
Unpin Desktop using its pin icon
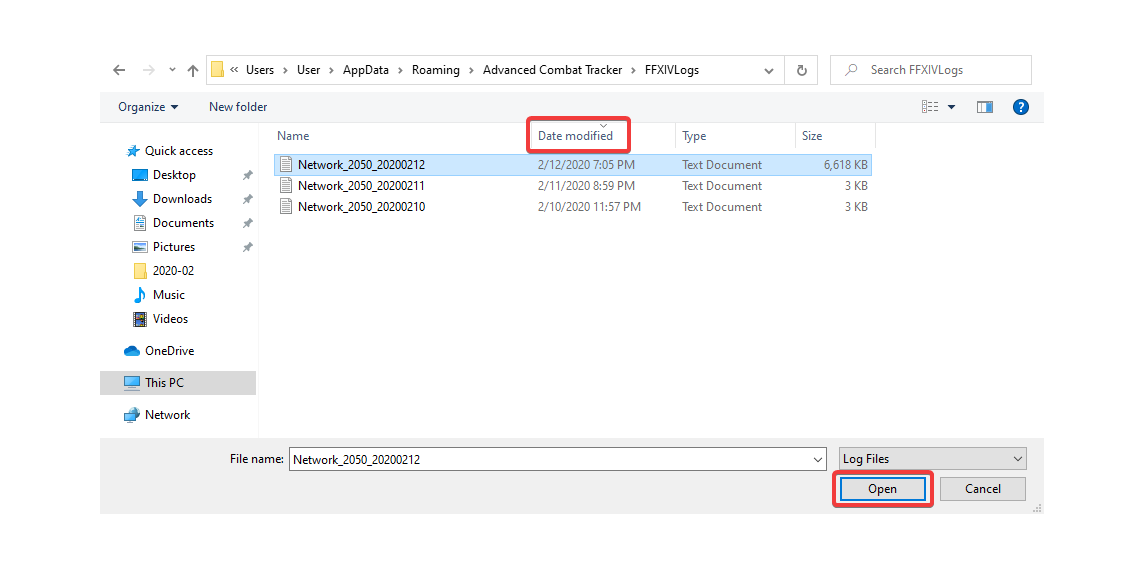coord(247,176)
